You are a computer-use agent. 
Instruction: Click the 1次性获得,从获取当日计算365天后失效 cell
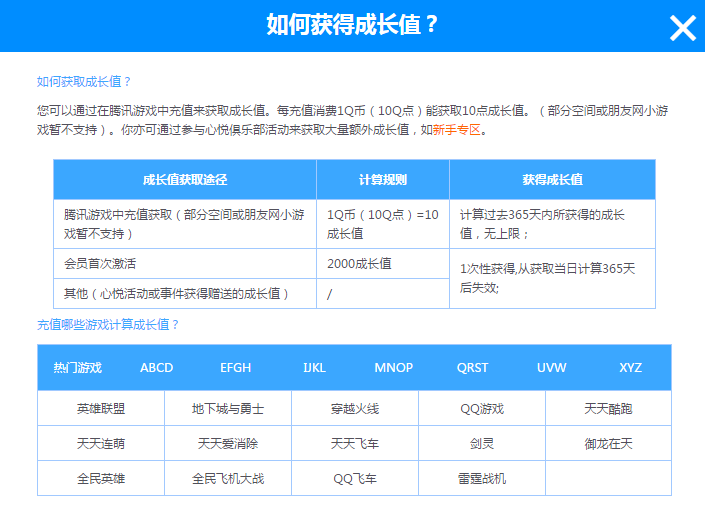tap(552, 278)
